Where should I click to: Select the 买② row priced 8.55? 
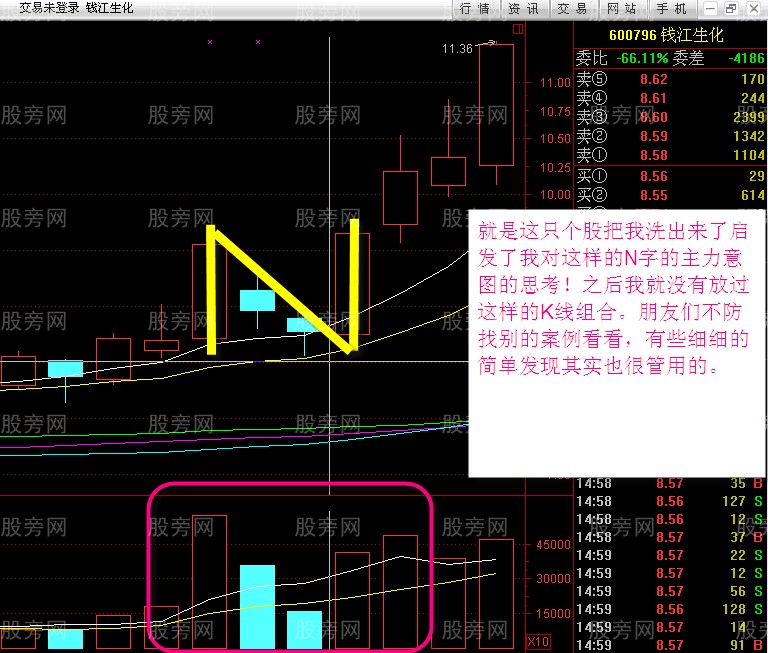(670, 195)
